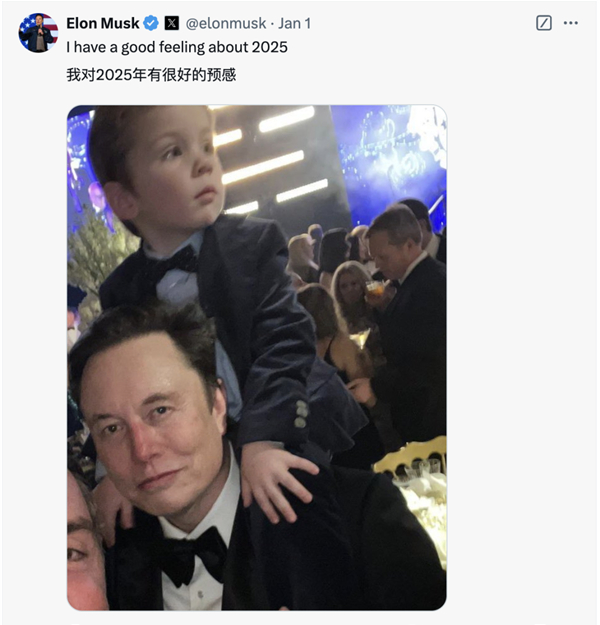Viewport: 600px width, 625px height.
Task: View the author's profile via the small round avatar
Action: pyautogui.click(x=38, y=33)
